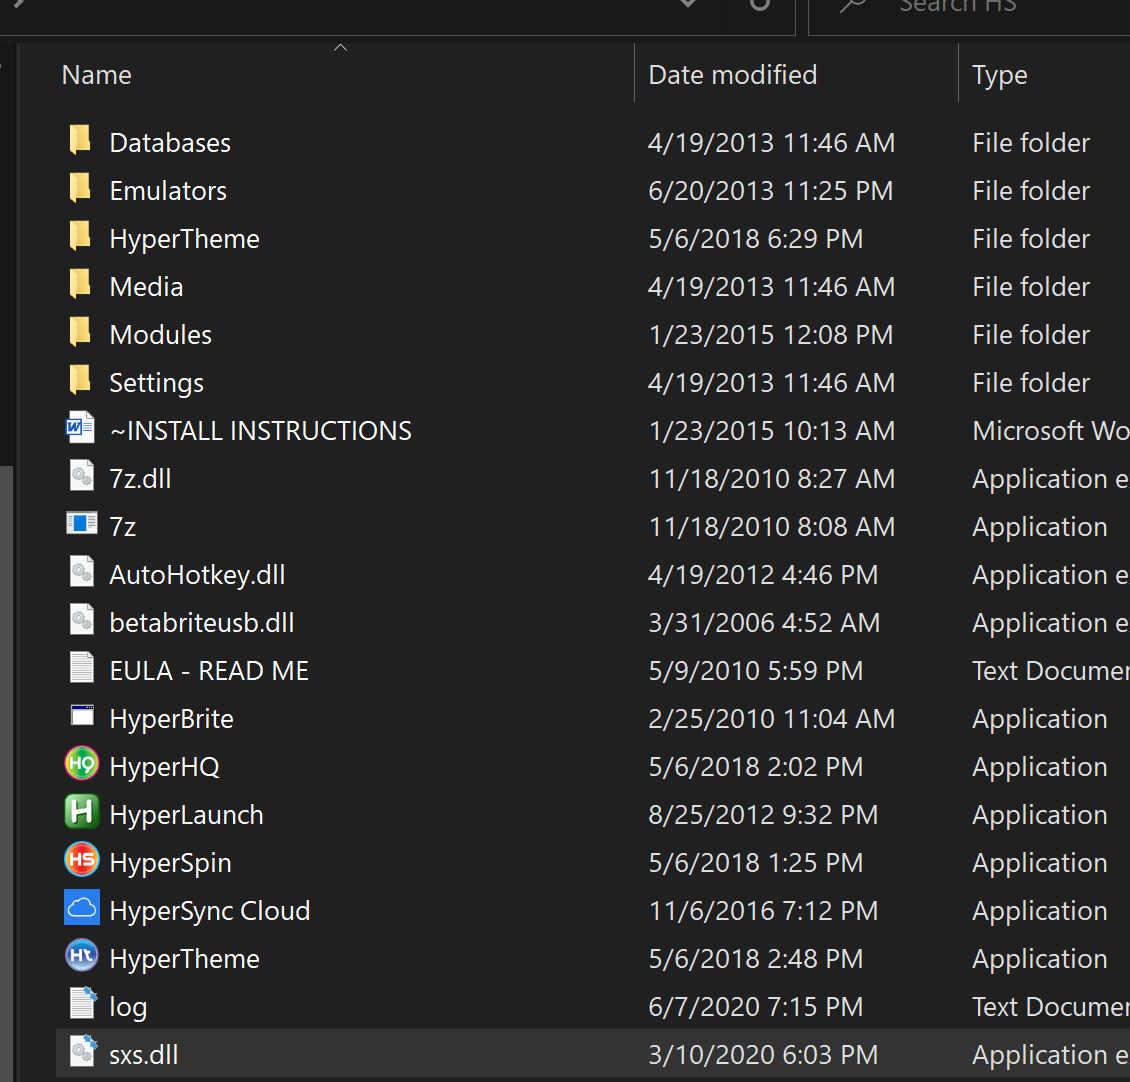Screen dimensions: 1130x1082
Task: Click the HyperSync Cloud icon
Action: click(81, 908)
